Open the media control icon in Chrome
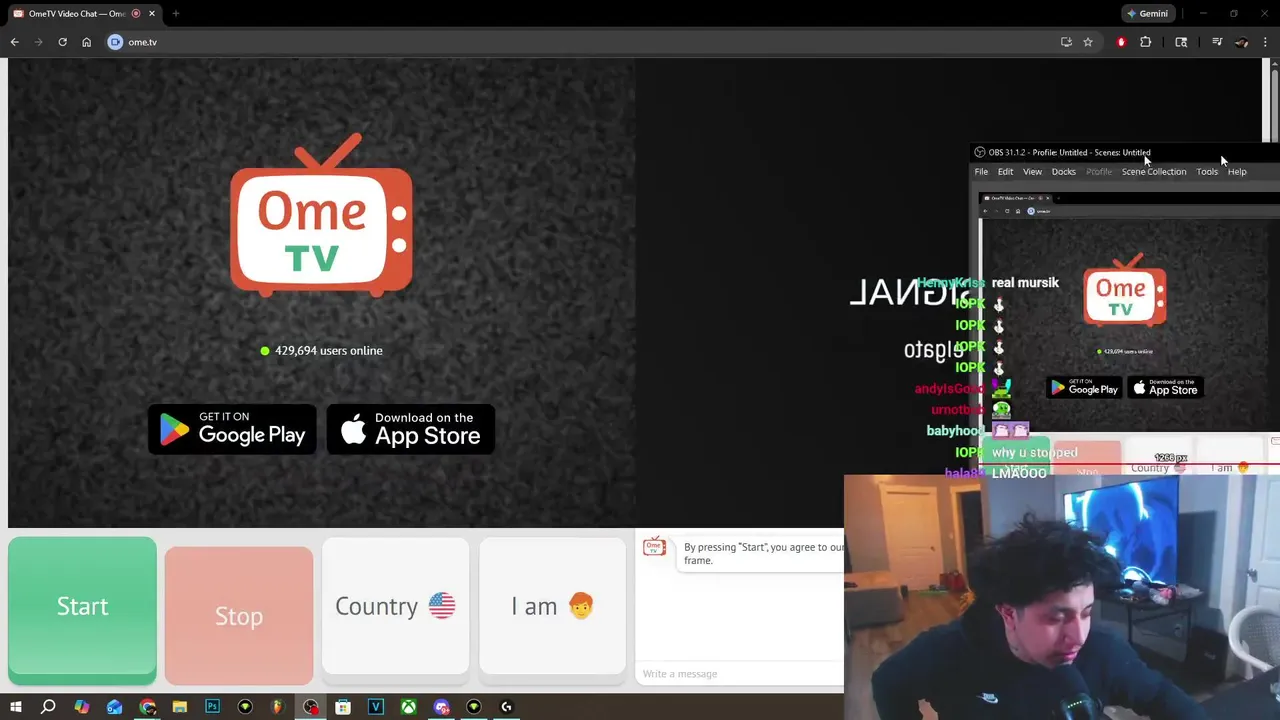 (1217, 42)
